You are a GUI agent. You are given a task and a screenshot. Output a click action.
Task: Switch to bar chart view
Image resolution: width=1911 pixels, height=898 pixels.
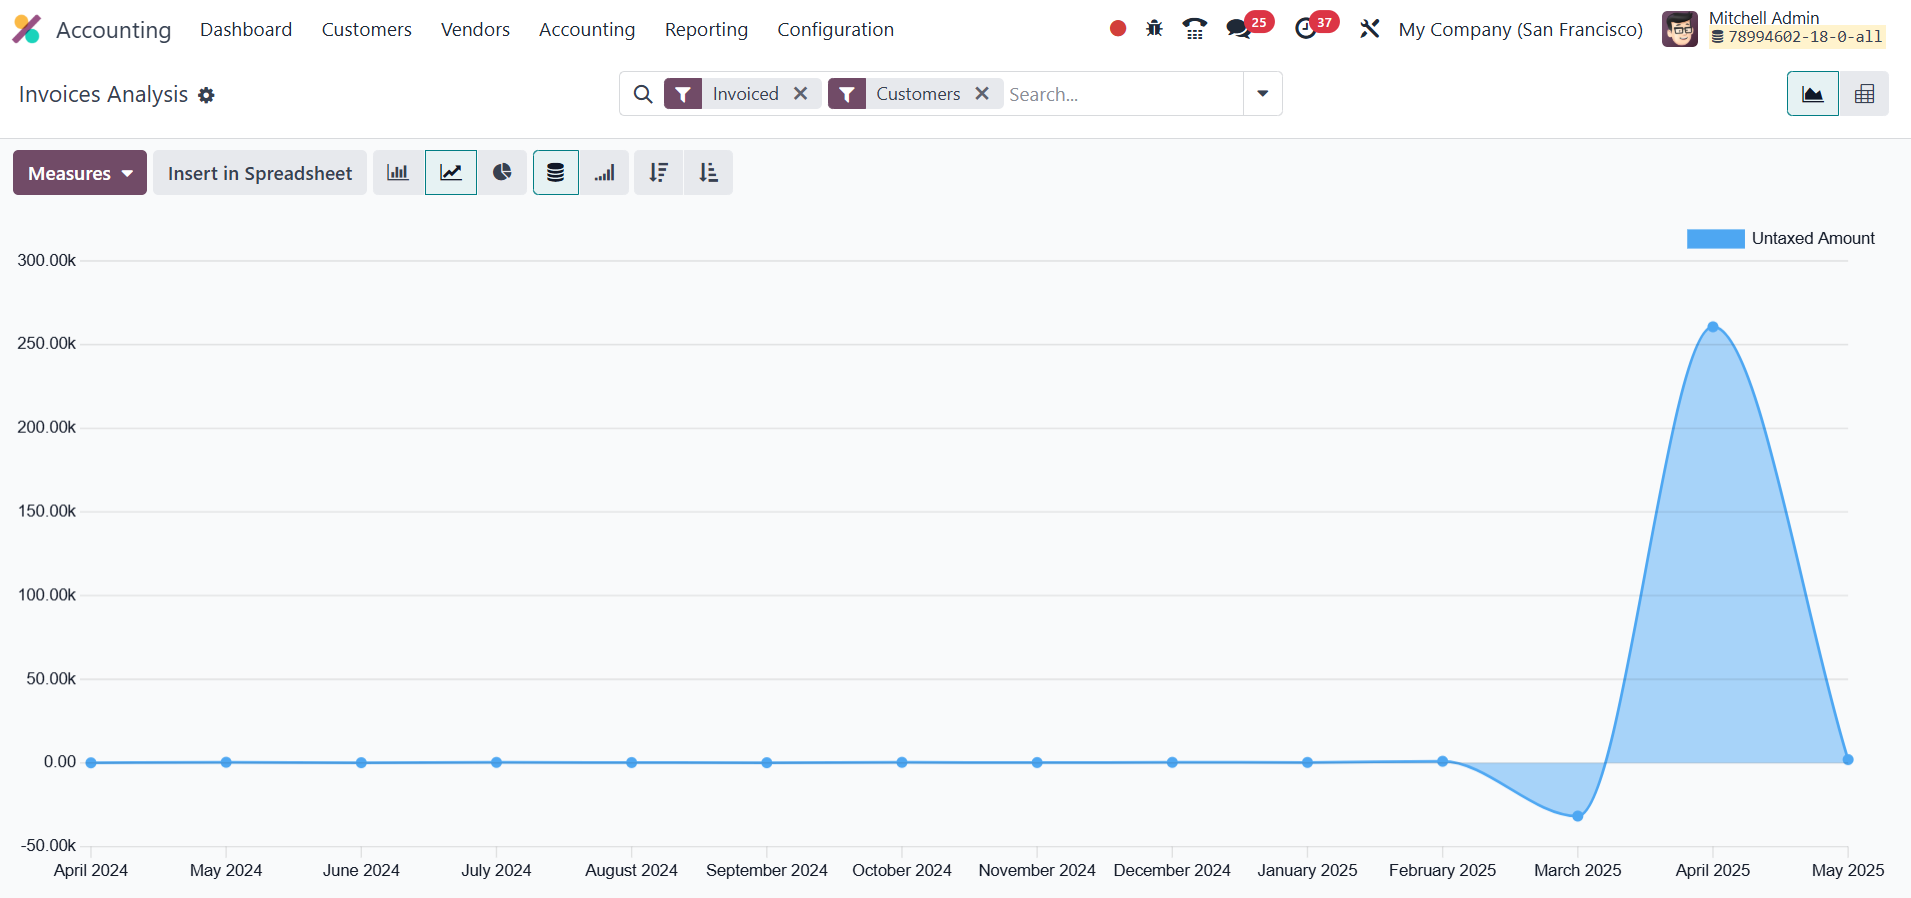(x=398, y=173)
